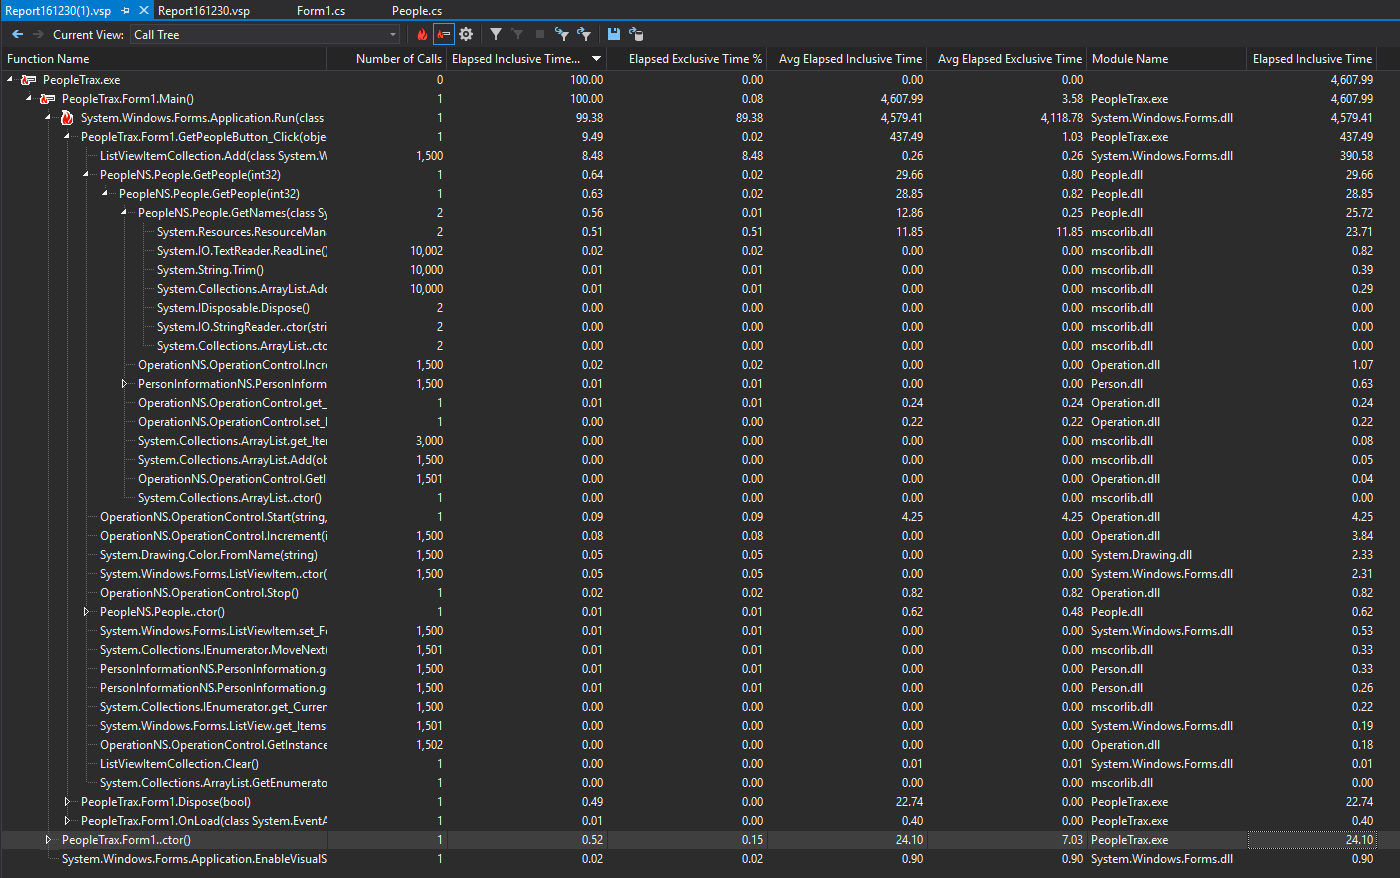Open the Current View dropdown
Screen dimensions: 1400x878
tap(394, 33)
